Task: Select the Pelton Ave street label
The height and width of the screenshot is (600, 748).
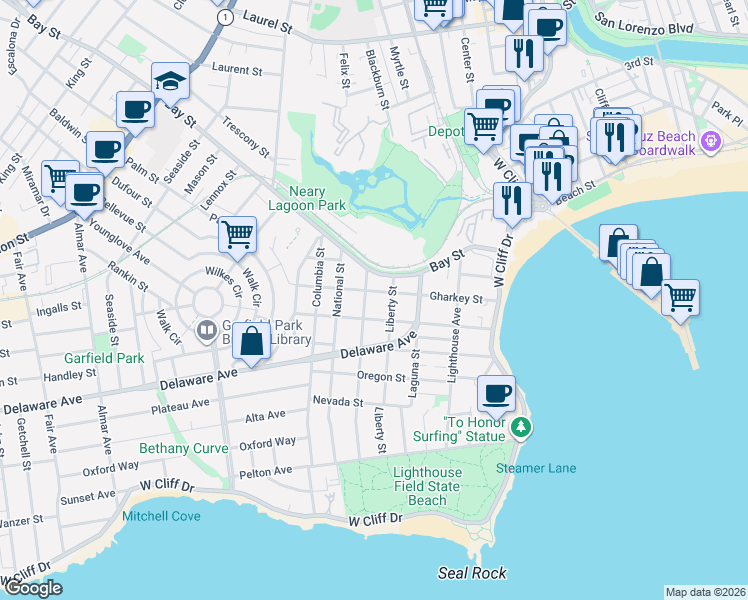Action: [x=266, y=473]
